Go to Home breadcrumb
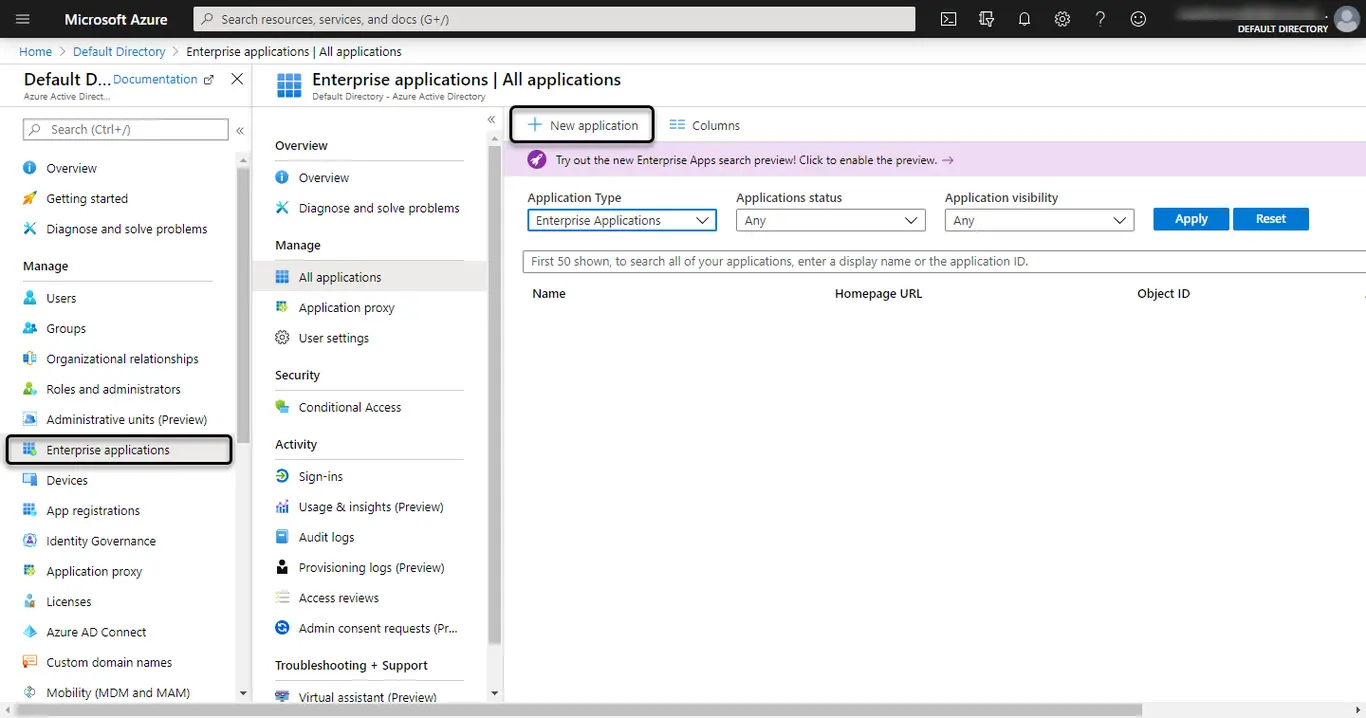The height and width of the screenshot is (718, 1366). point(36,51)
